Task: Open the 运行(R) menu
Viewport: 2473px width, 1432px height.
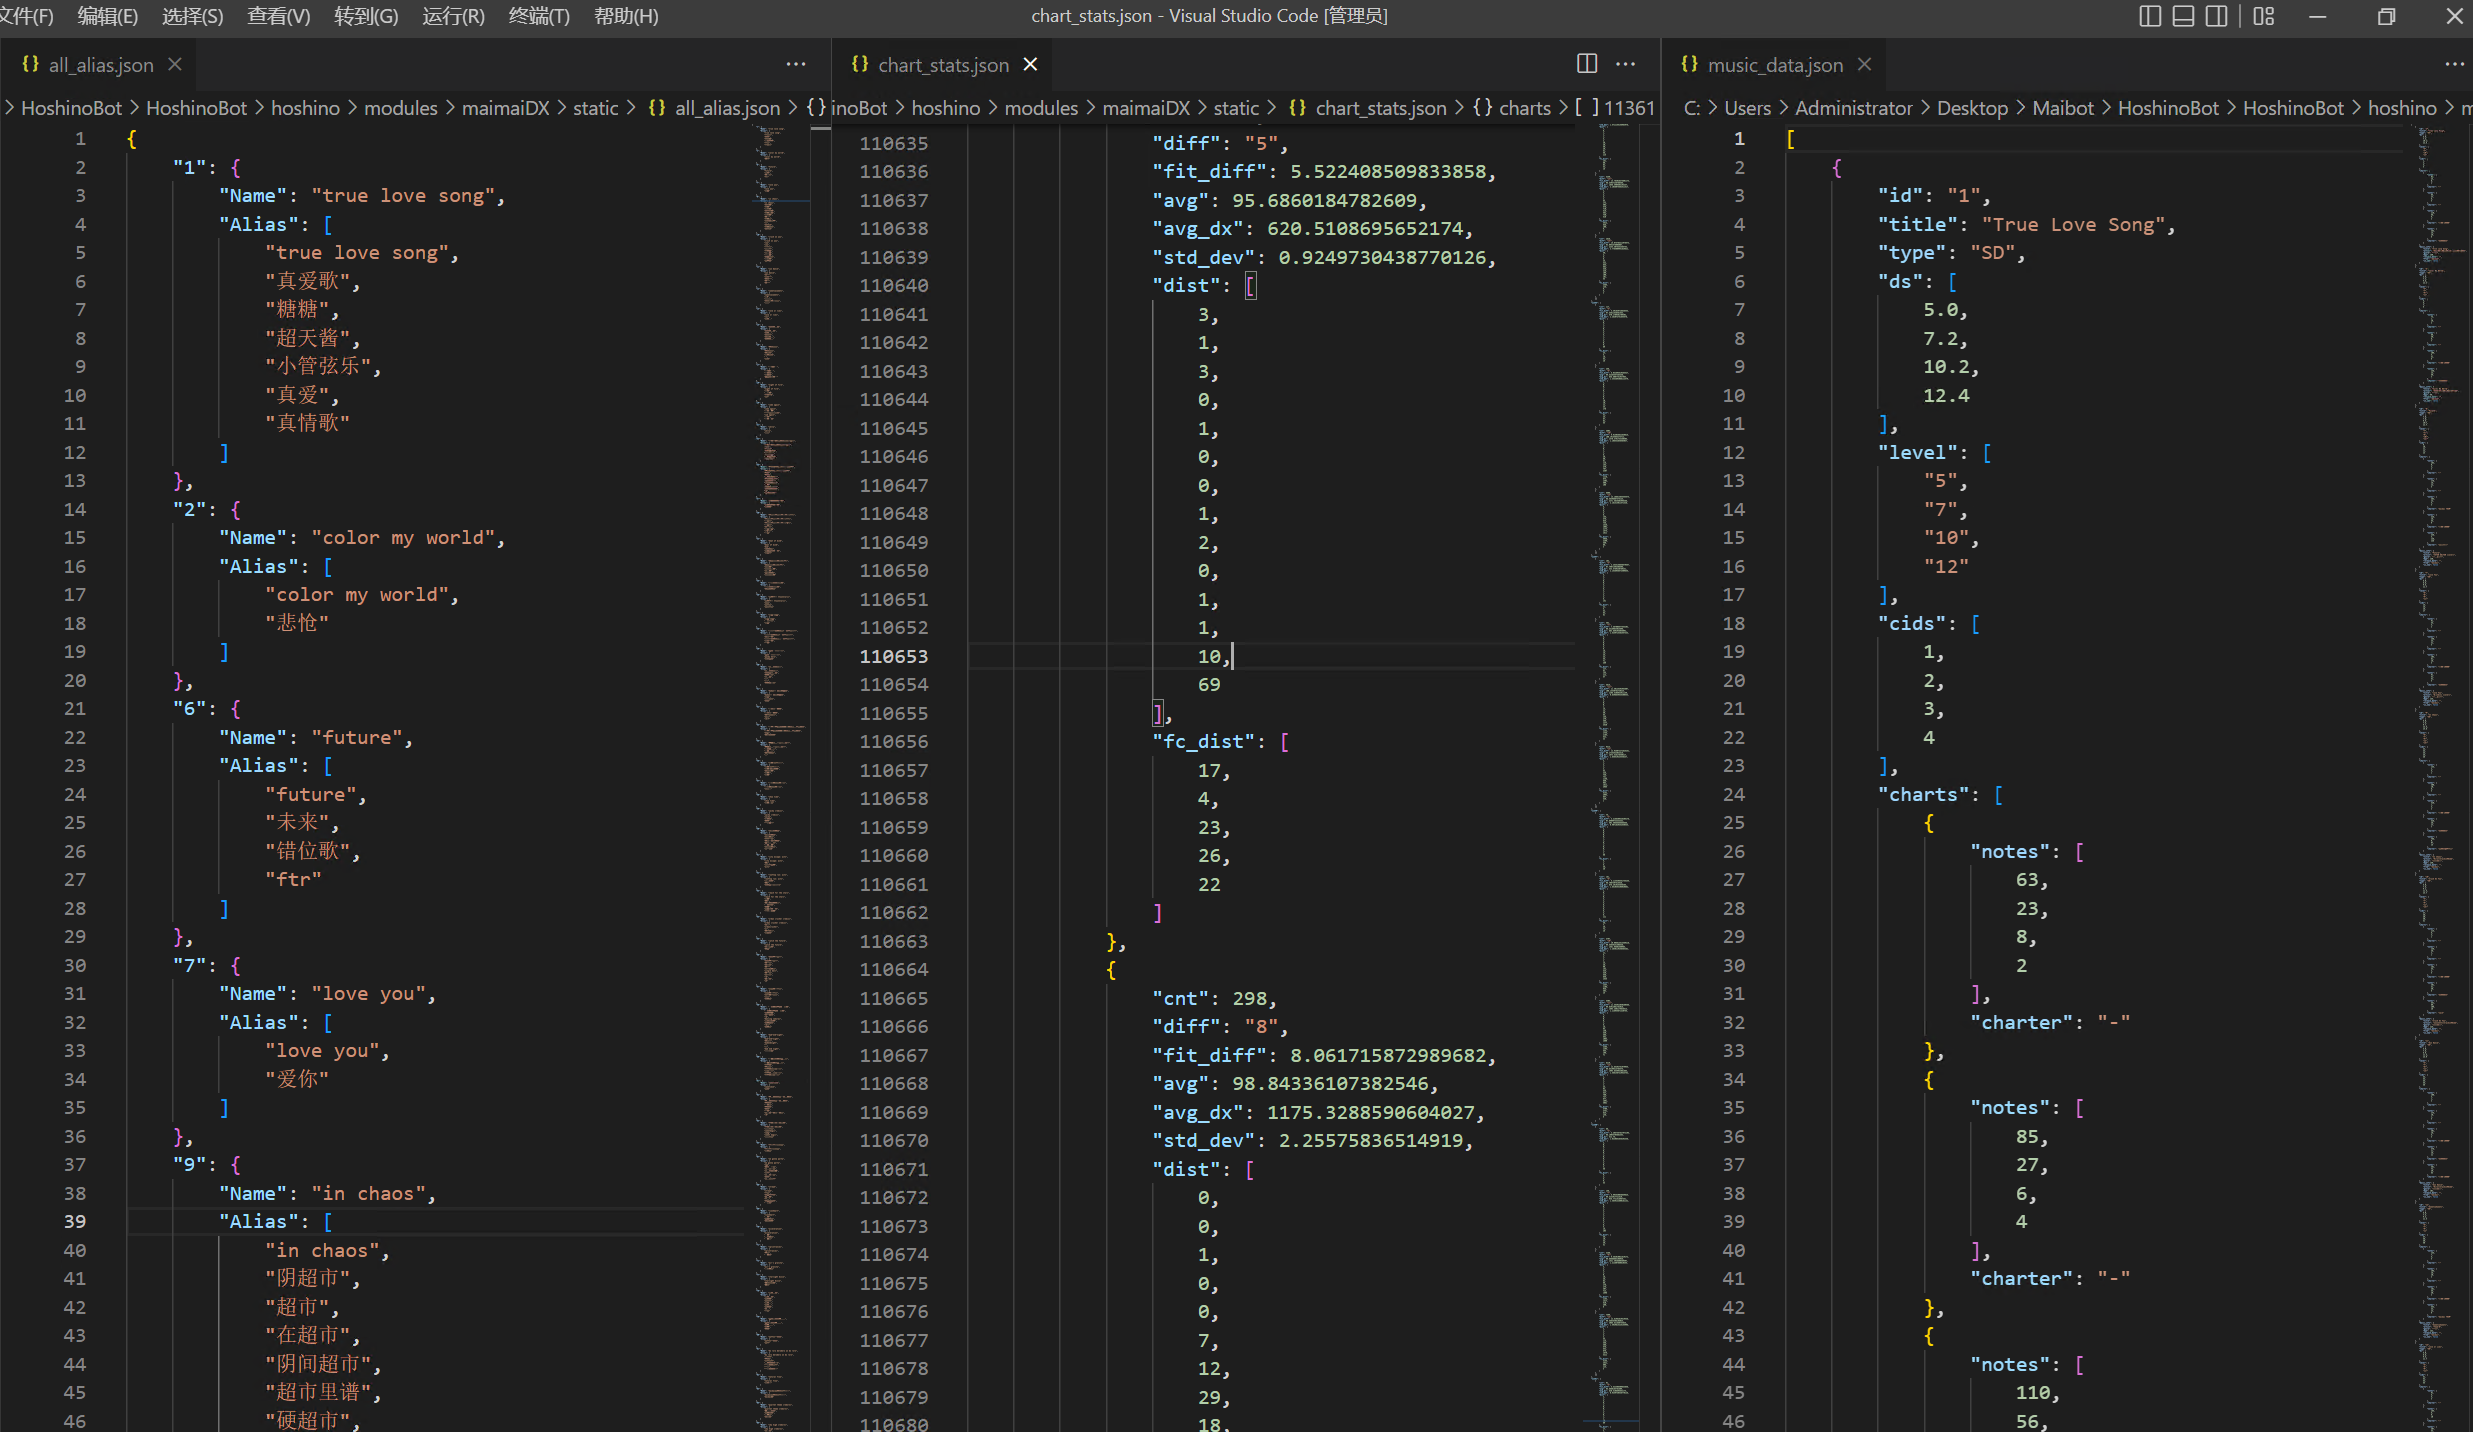Action: pyautogui.click(x=453, y=16)
